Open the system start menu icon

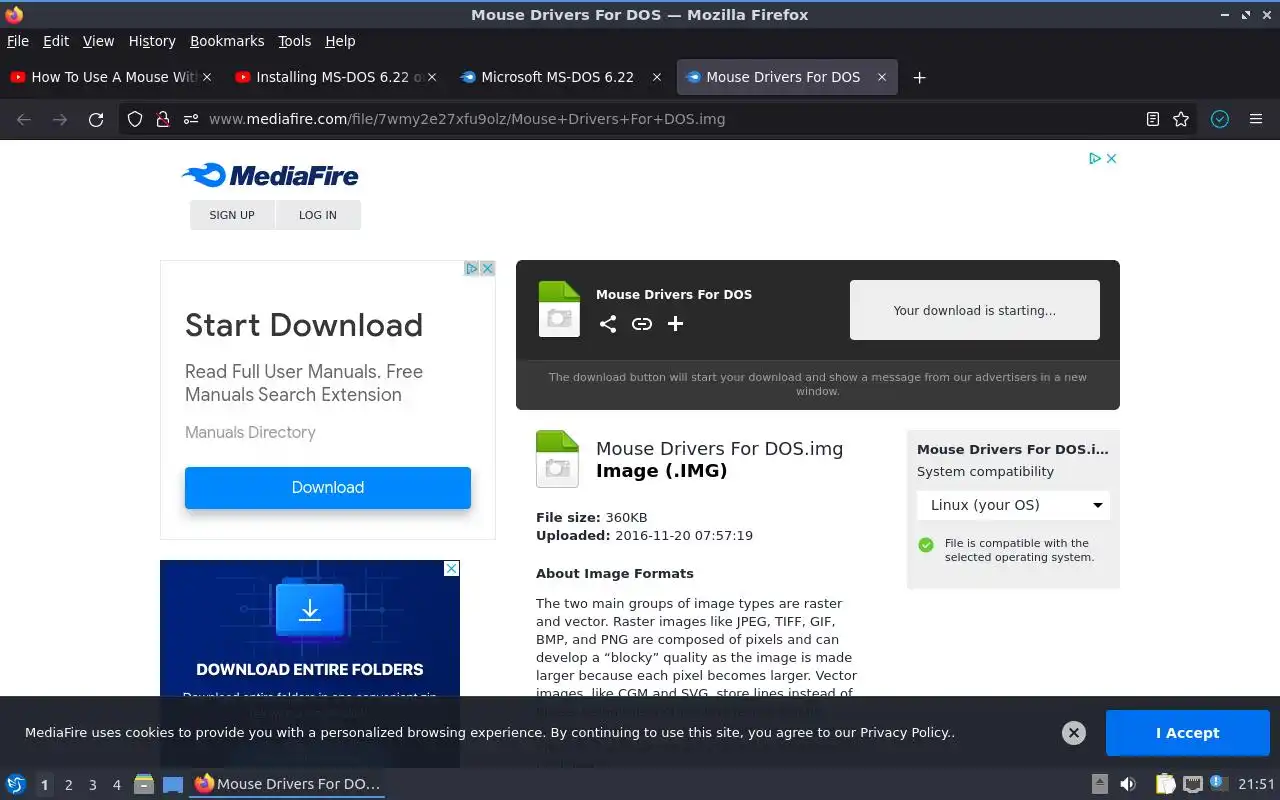point(16,784)
